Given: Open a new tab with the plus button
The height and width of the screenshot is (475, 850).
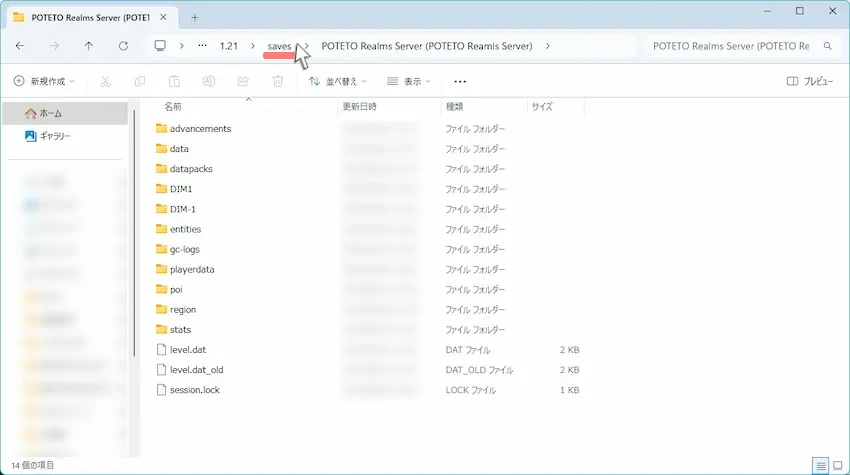Looking at the screenshot, I should pyautogui.click(x=195, y=16).
